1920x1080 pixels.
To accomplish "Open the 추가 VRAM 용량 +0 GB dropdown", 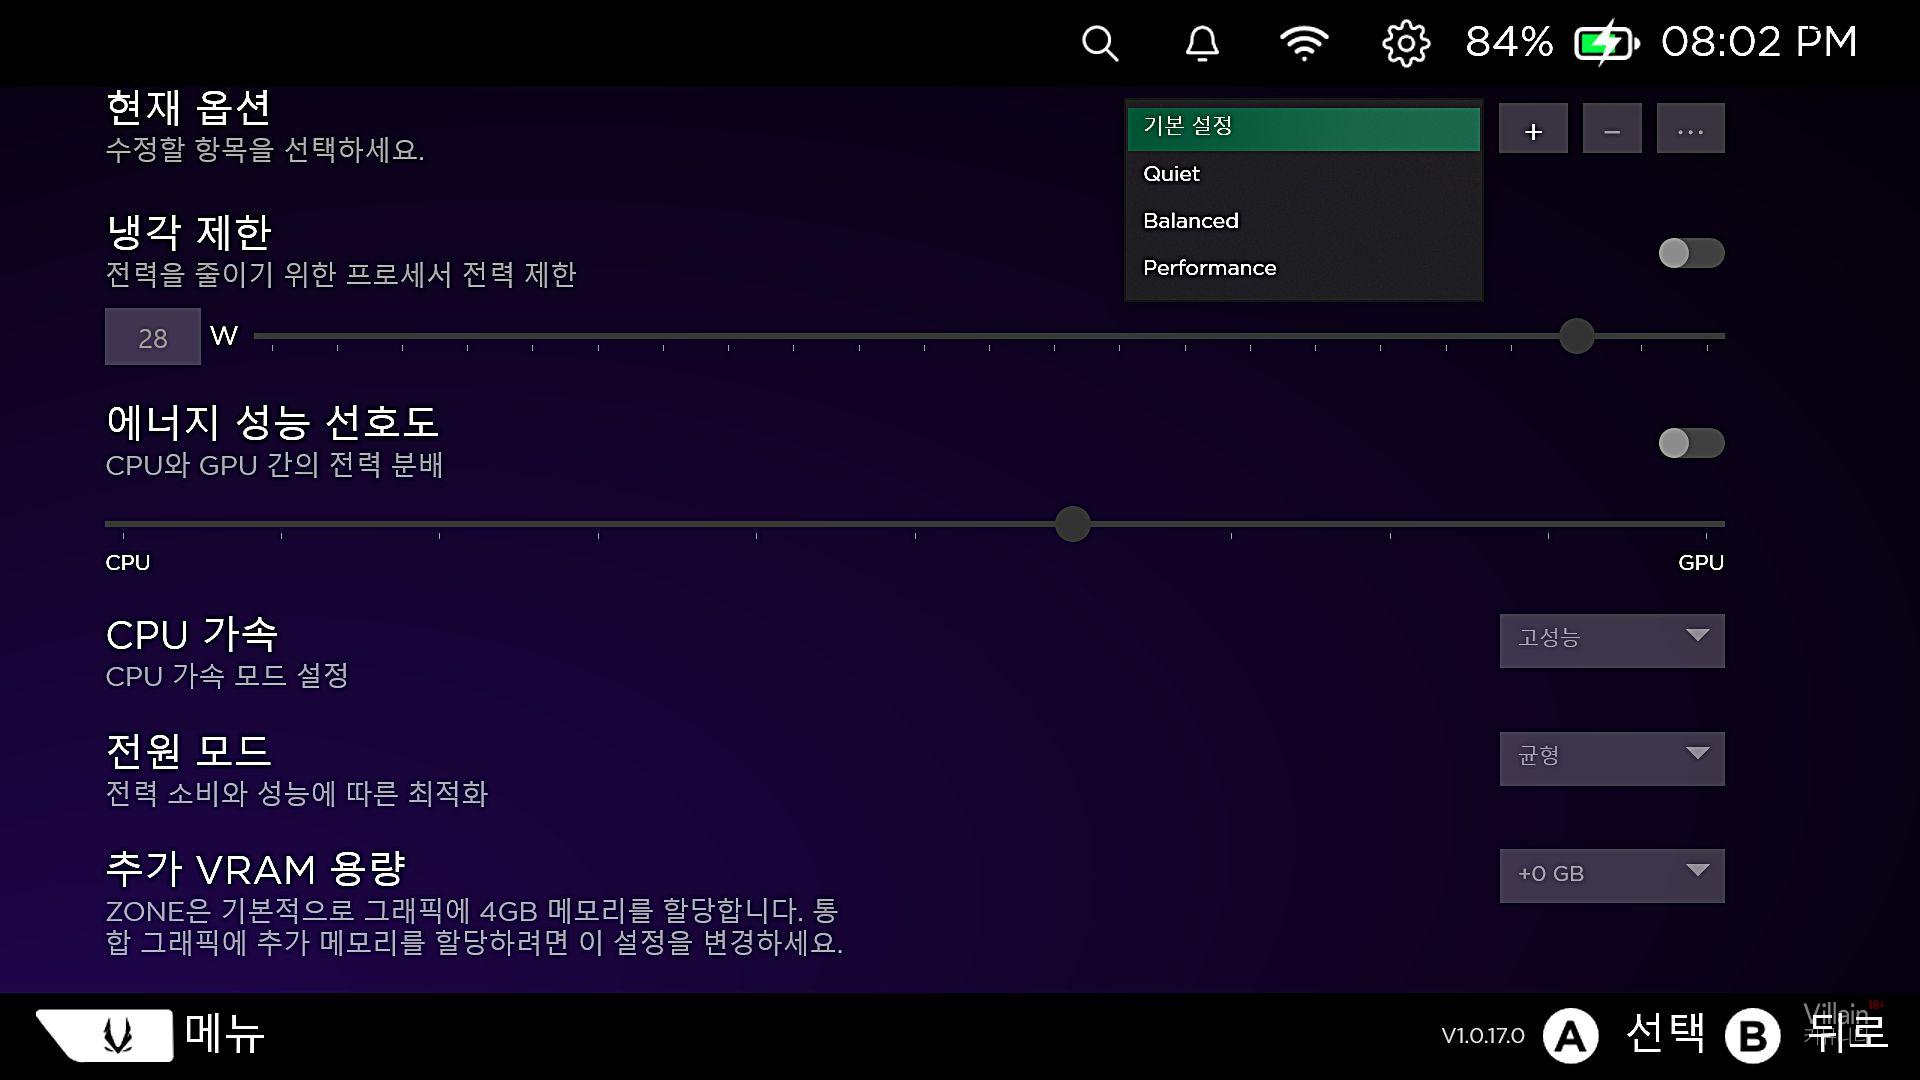I will (1611, 875).
